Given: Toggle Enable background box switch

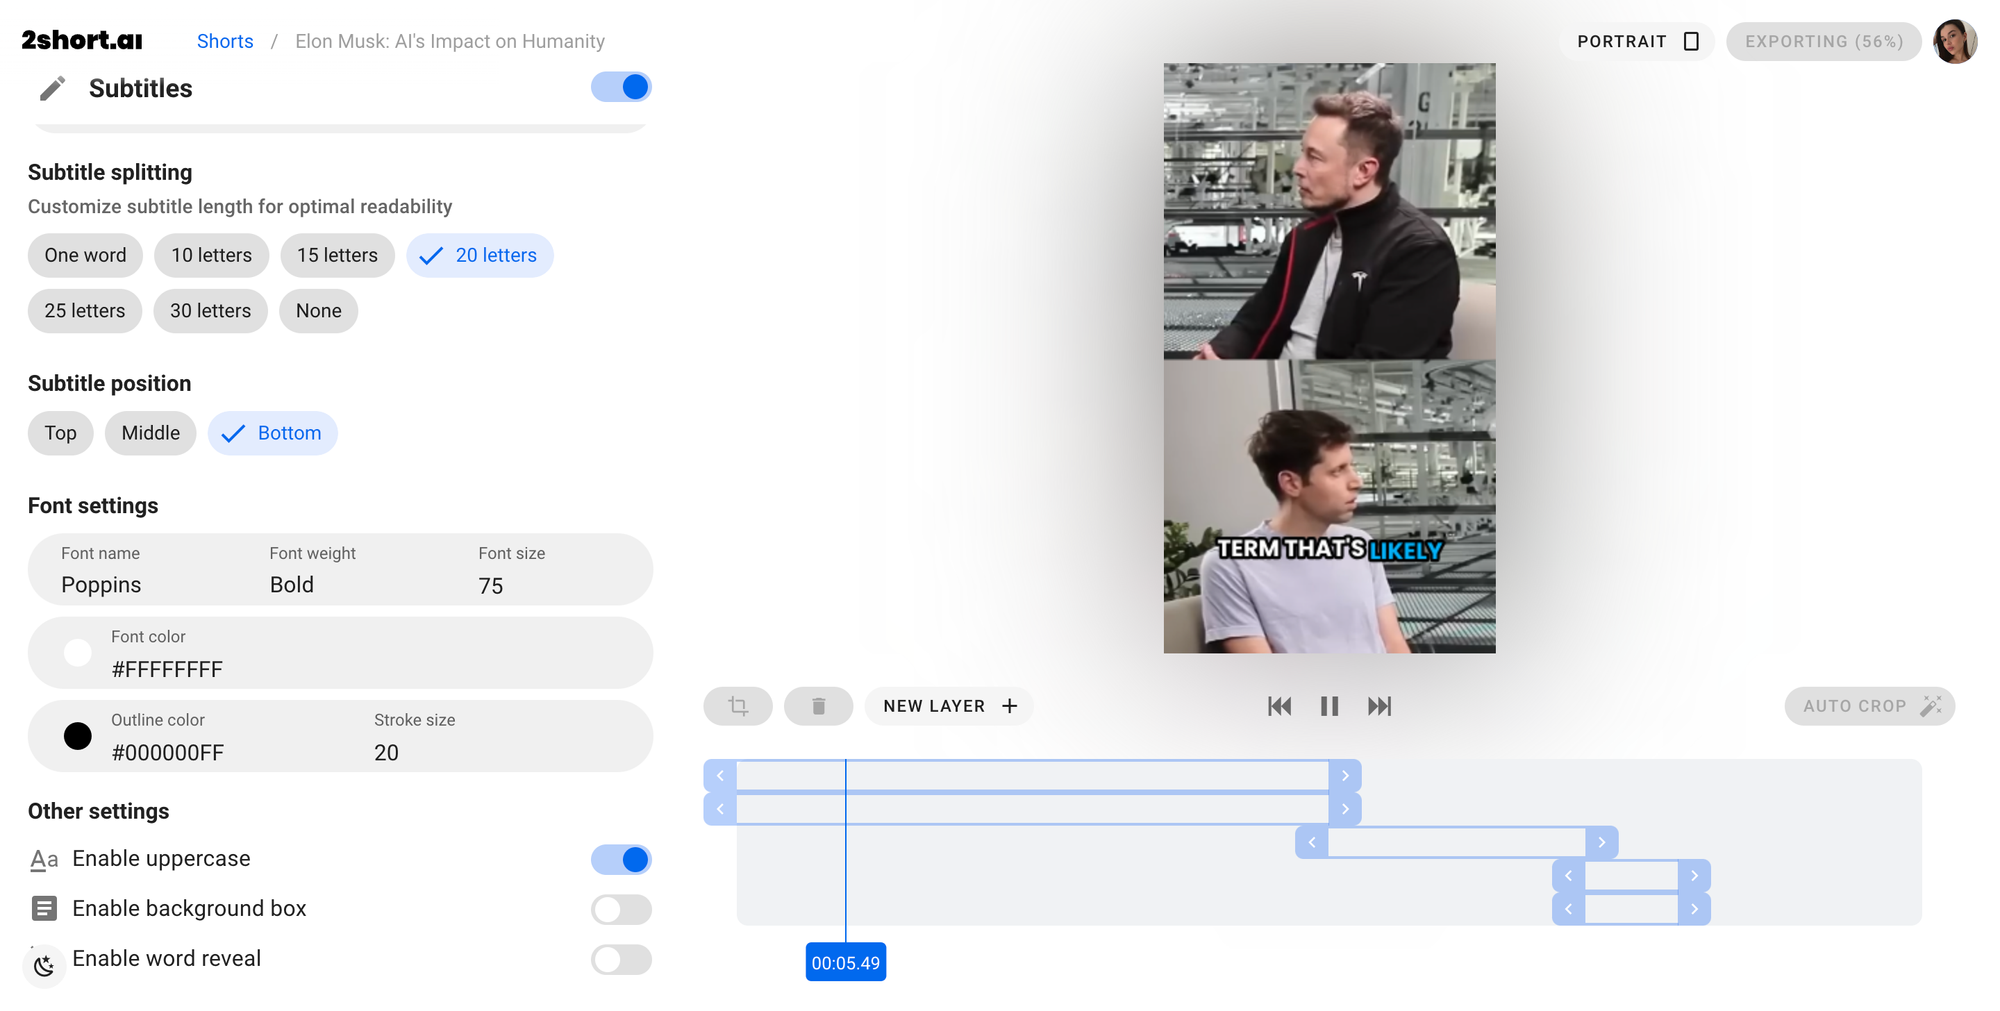Looking at the screenshot, I should point(621,909).
